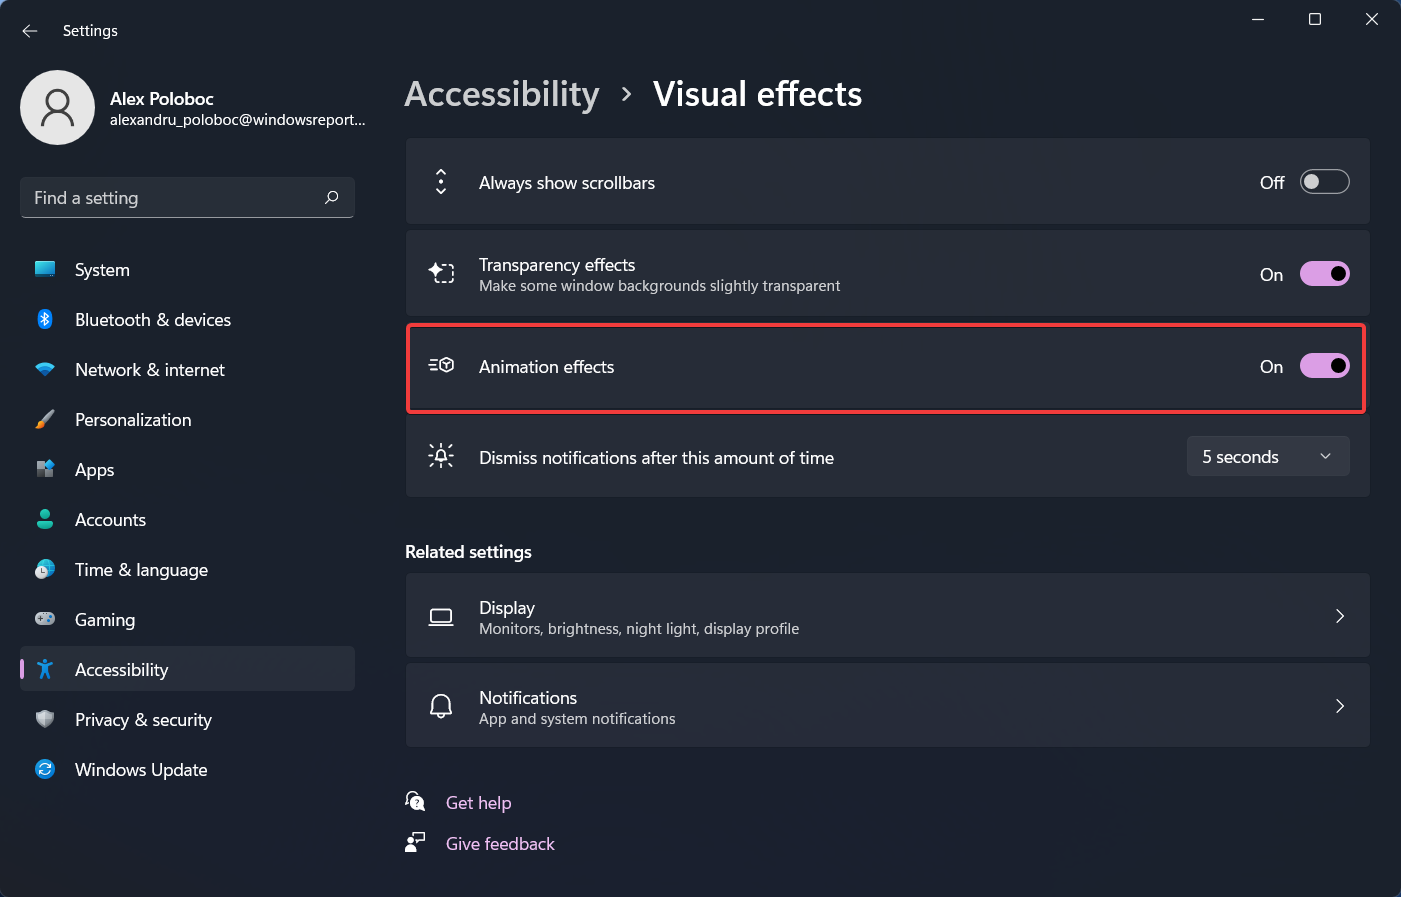
Task: Click the Privacy & security shield icon
Action: 45,719
